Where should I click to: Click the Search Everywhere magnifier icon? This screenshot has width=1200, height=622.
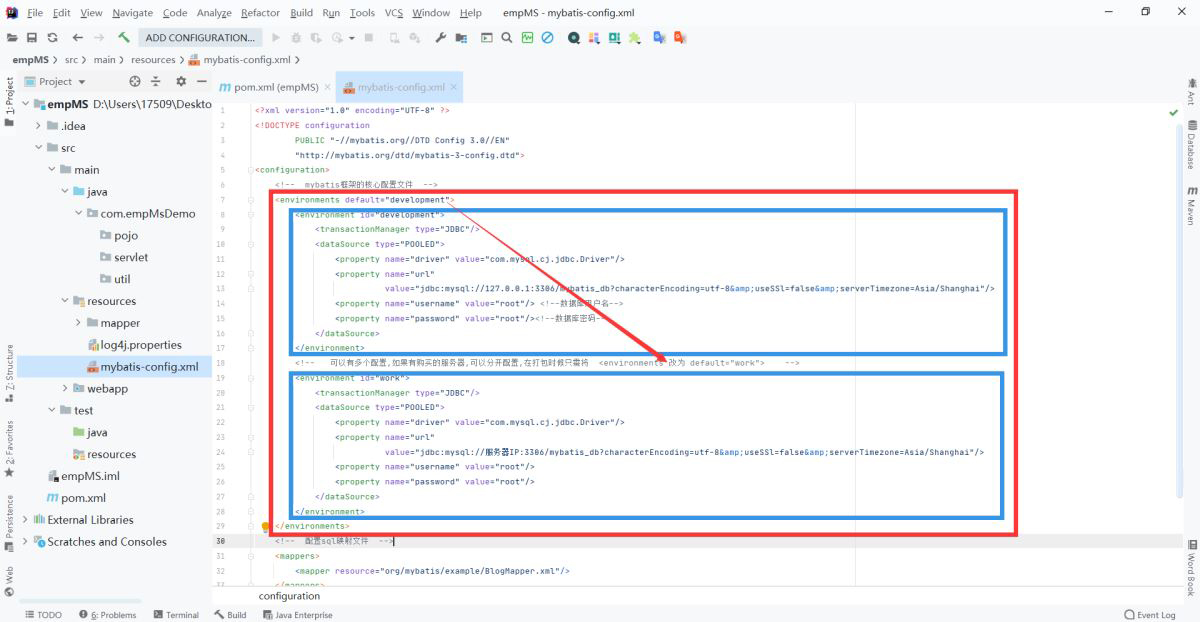(x=507, y=38)
